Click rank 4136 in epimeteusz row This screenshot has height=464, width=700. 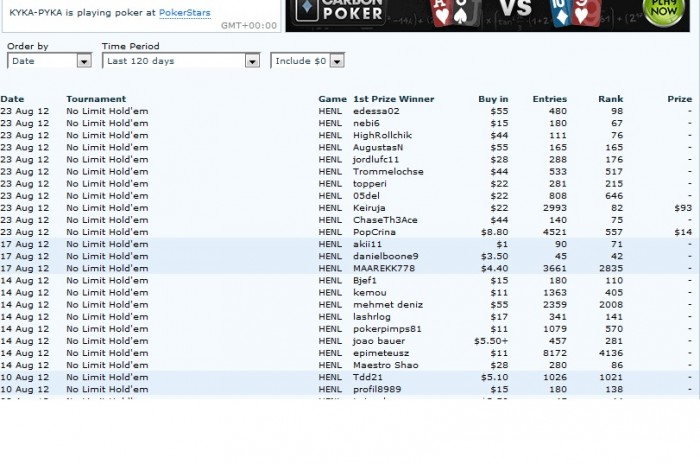coord(611,352)
